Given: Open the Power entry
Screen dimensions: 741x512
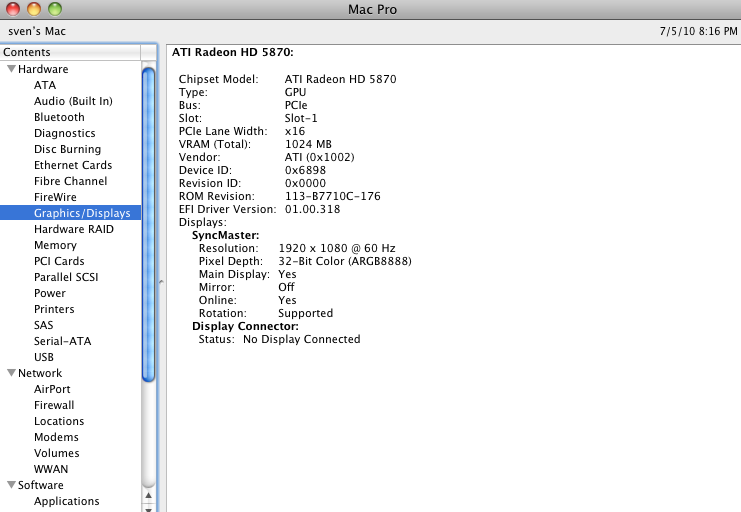Looking at the screenshot, I should click(50, 293).
